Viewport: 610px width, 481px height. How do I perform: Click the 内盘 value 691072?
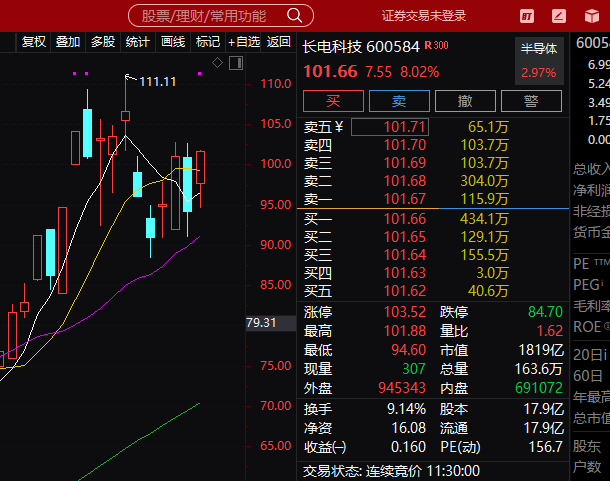tap(539, 388)
